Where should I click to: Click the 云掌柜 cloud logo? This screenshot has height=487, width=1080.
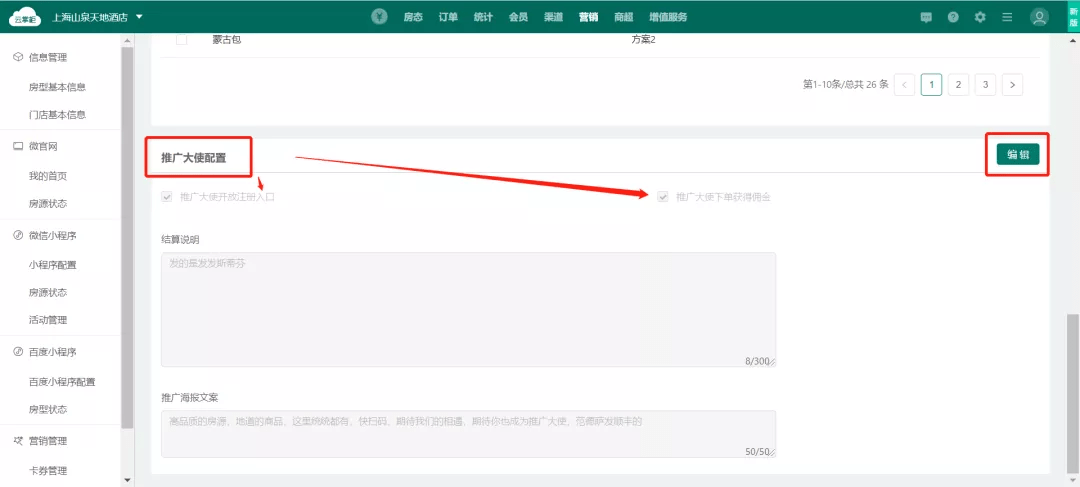point(21,17)
